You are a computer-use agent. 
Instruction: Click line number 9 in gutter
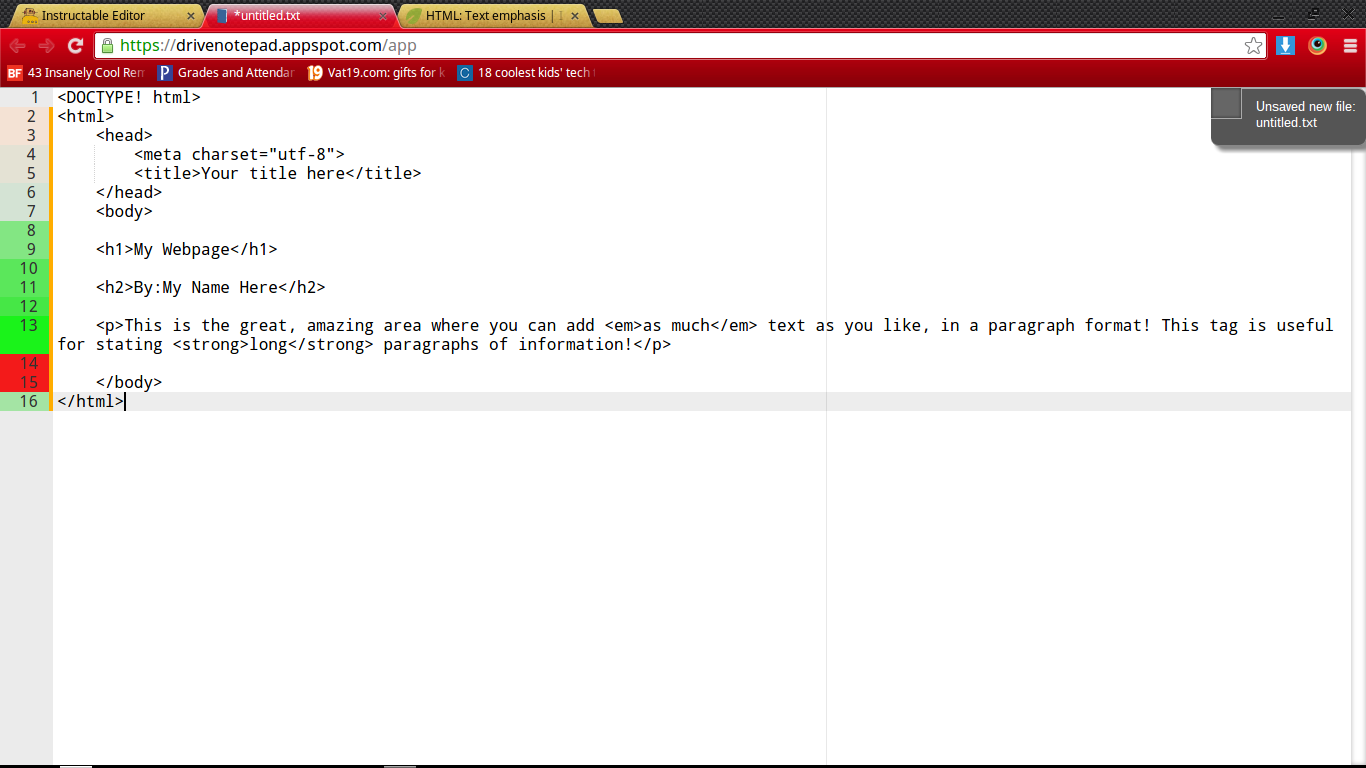pyautogui.click(x=33, y=250)
